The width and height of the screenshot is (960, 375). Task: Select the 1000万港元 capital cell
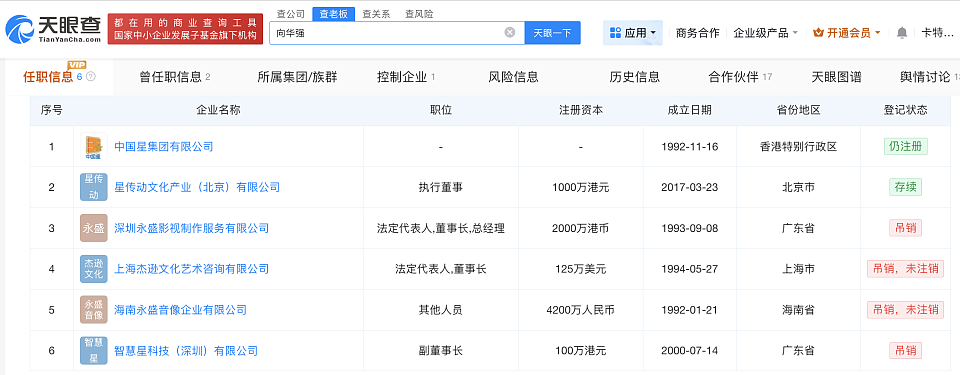click(x=580, y=187)
